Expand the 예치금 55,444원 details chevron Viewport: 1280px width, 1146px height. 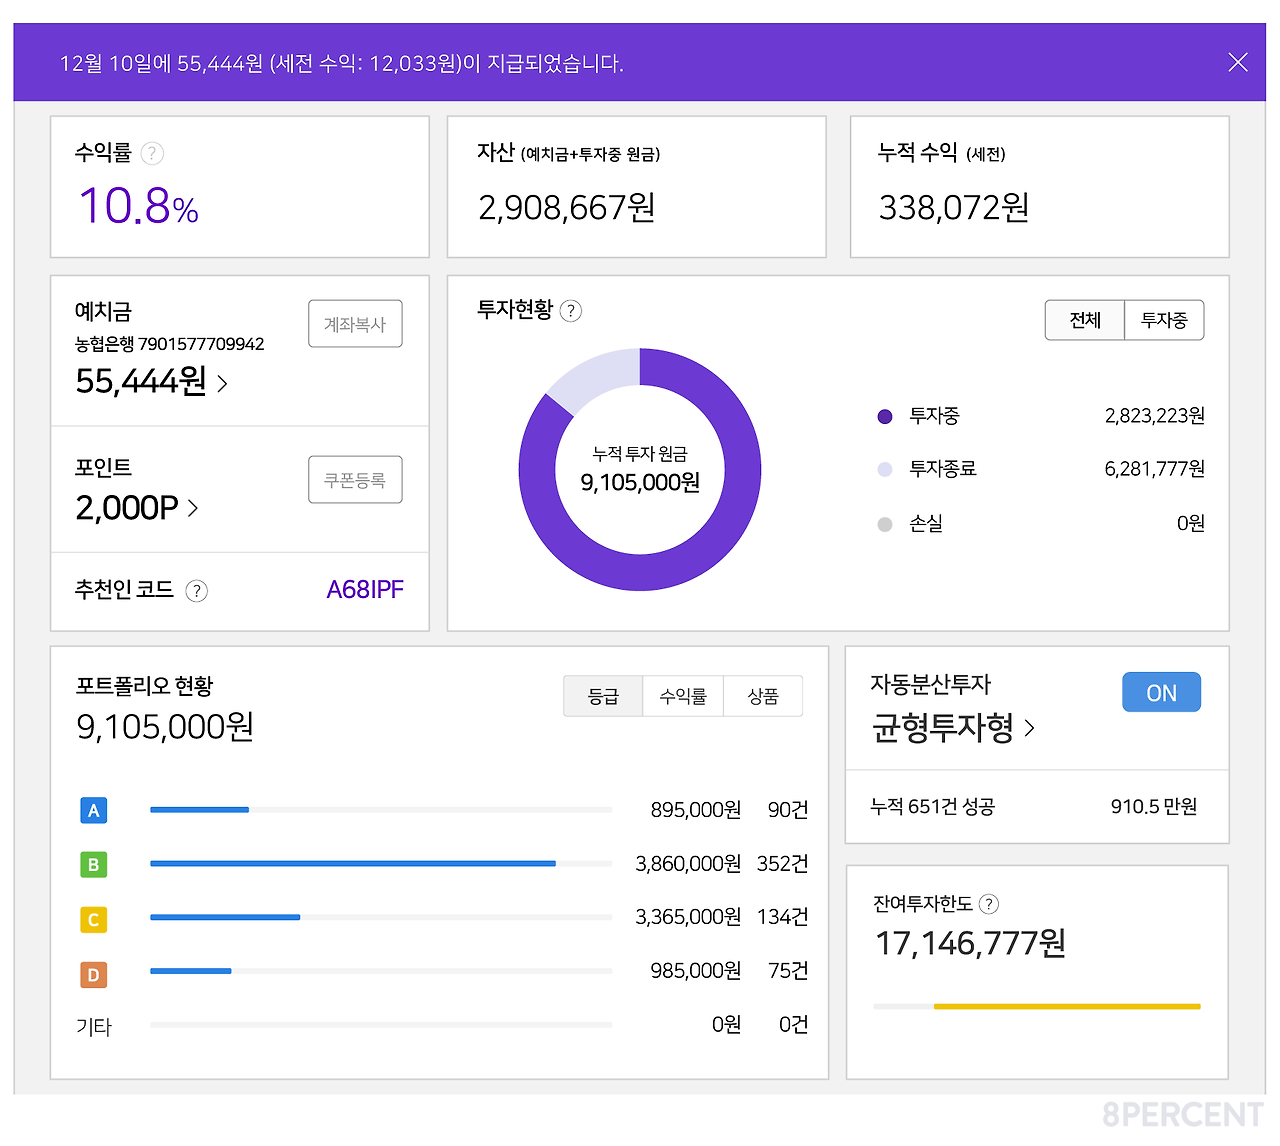pyautogui.click(x=222, y=383)
